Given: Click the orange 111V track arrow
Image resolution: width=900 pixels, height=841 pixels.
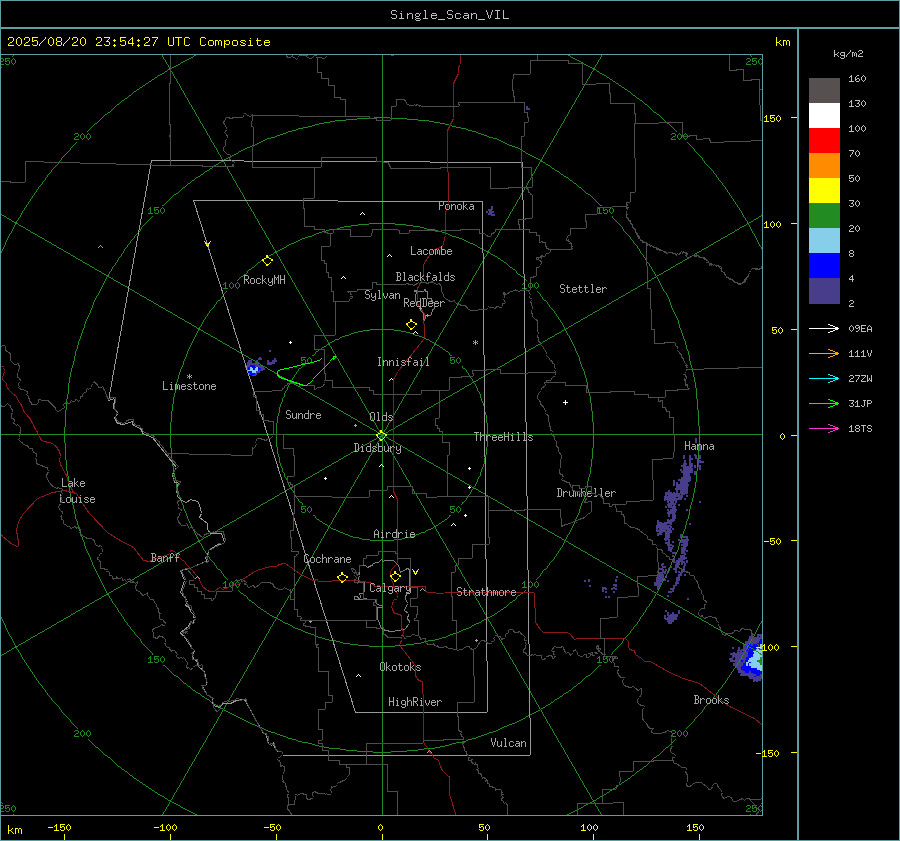Looking at the screenshot, I should click(824, 354).
